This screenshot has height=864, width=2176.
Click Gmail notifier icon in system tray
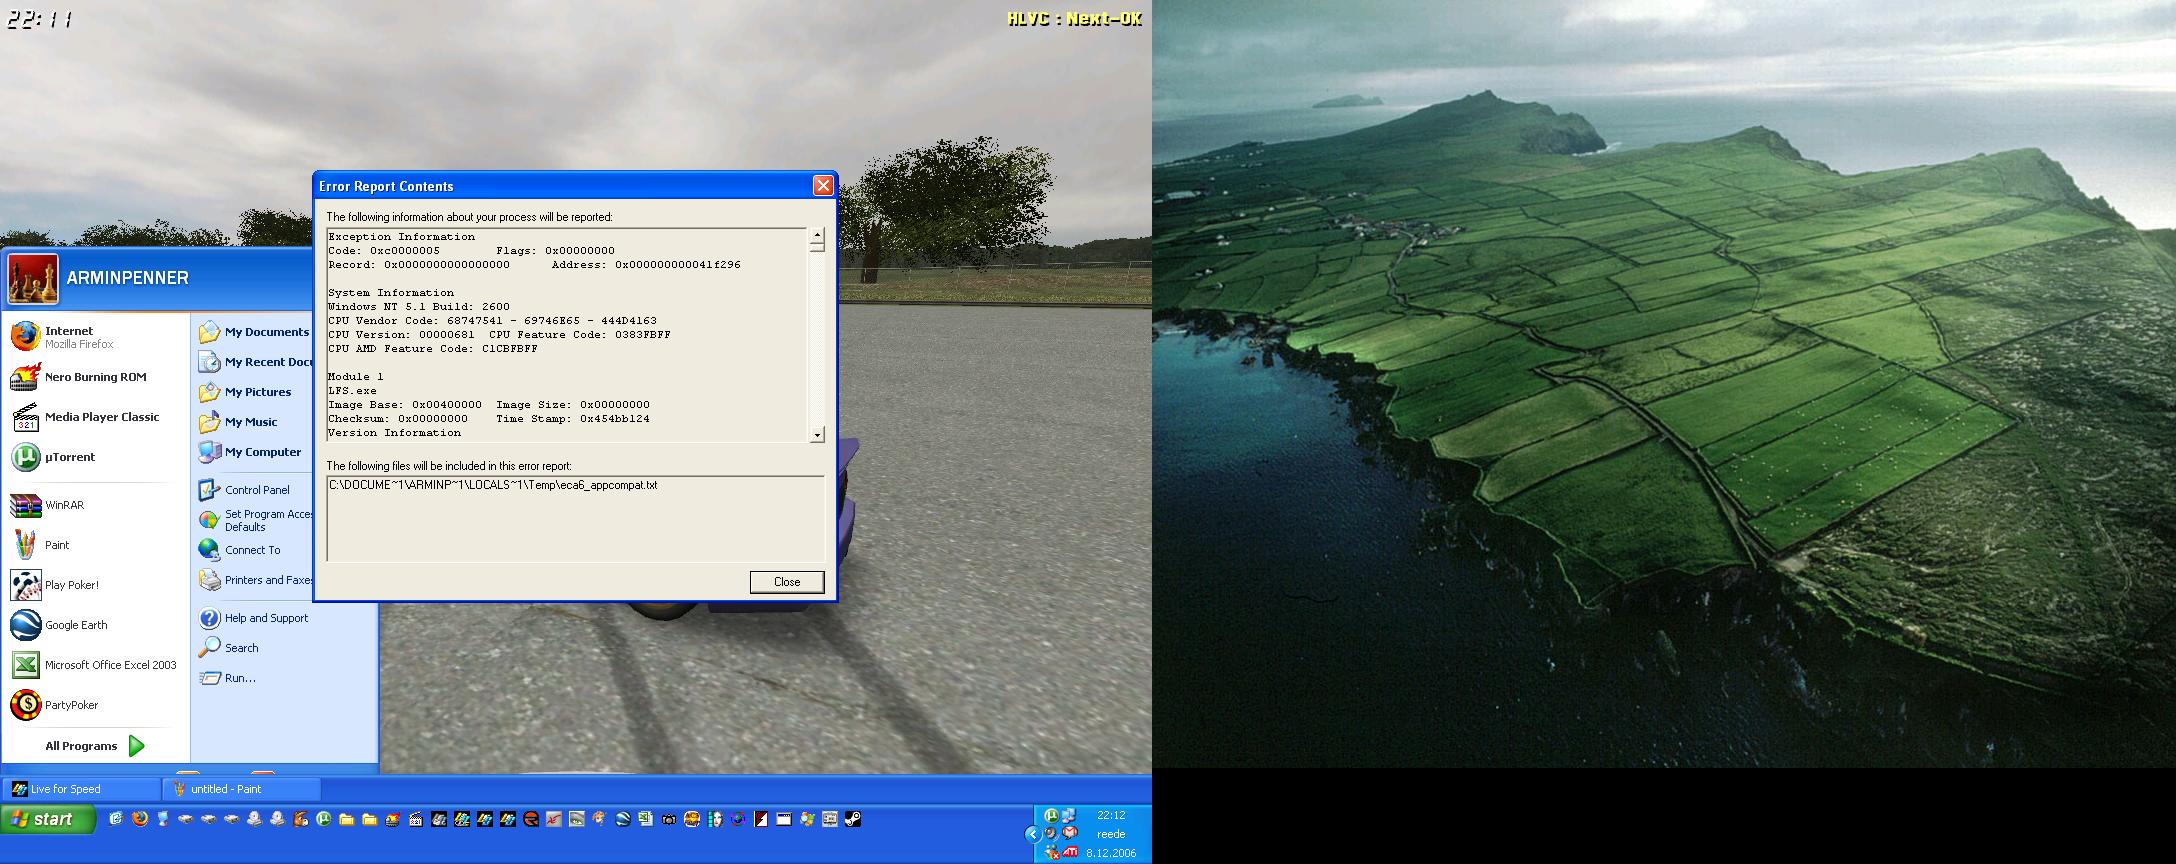pyautogui.click(x=1069, y=833)
